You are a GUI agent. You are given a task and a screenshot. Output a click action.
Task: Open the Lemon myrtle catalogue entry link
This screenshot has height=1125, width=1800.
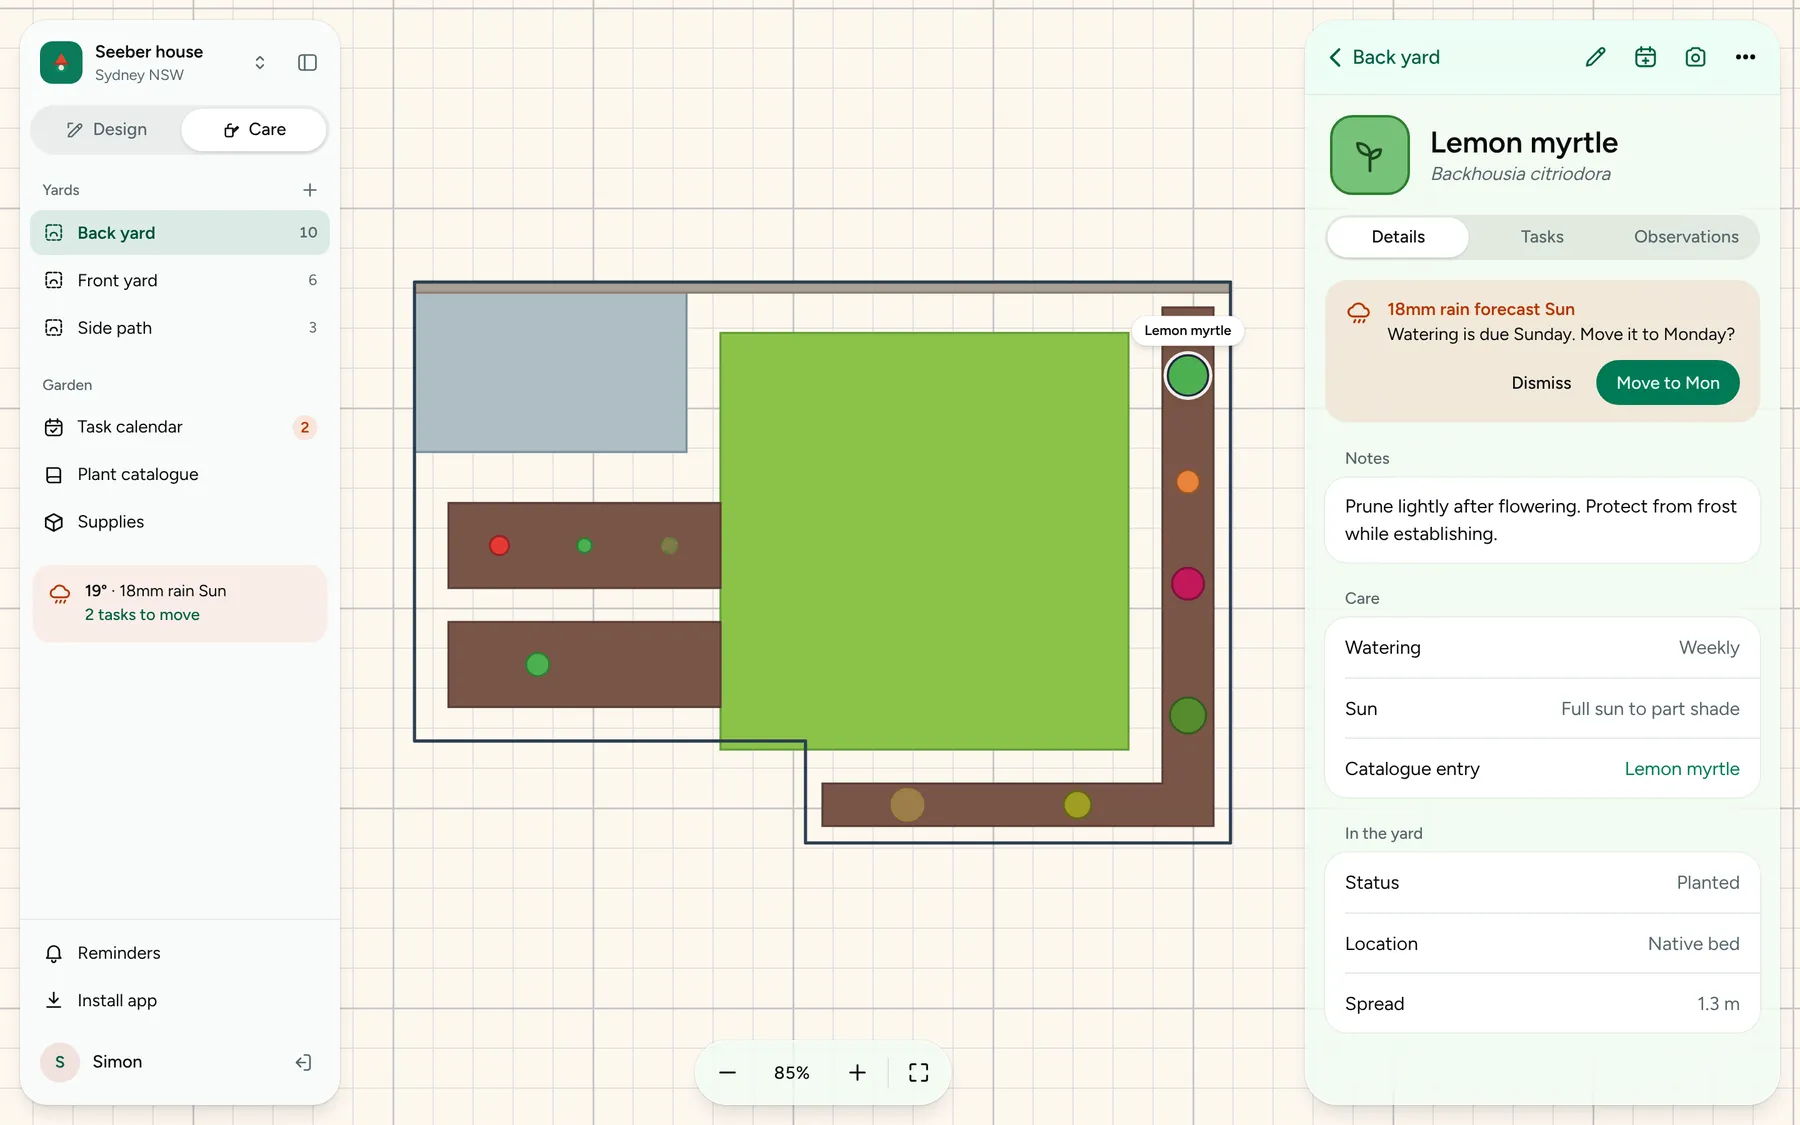click(1681, 769)
